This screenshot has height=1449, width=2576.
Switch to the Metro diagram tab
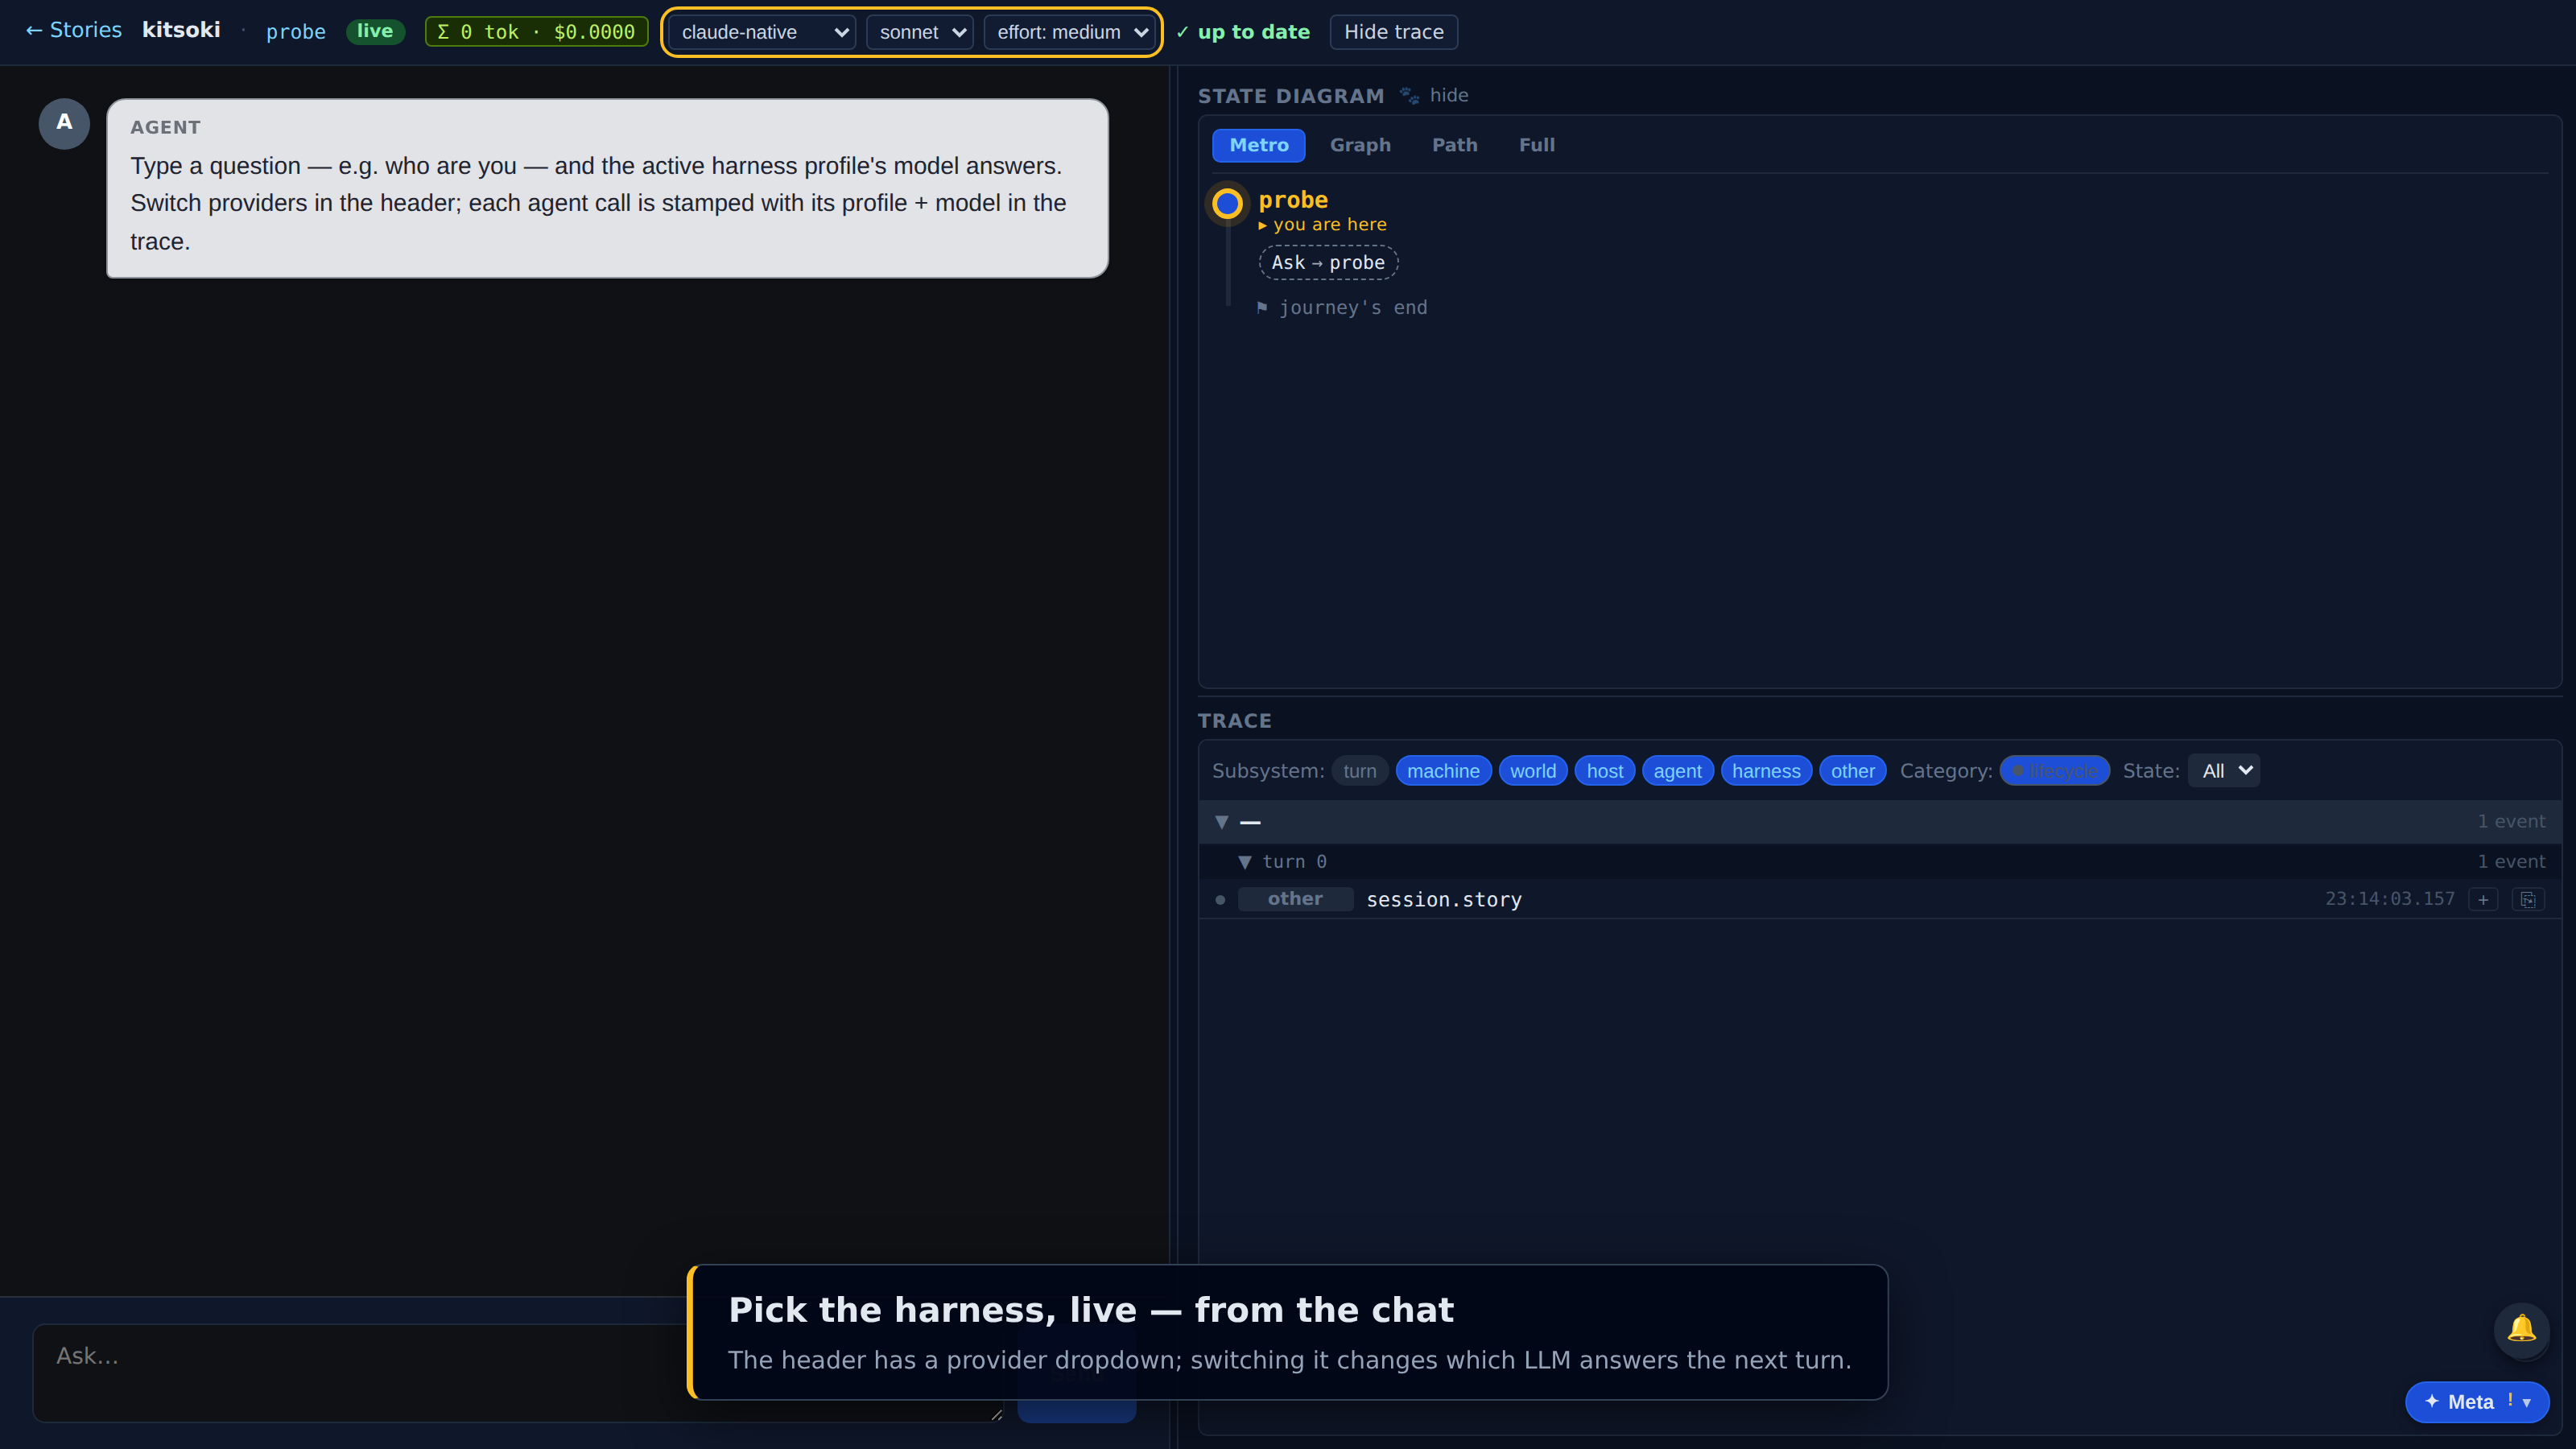pyautogui.click(x=1258, y=145)
